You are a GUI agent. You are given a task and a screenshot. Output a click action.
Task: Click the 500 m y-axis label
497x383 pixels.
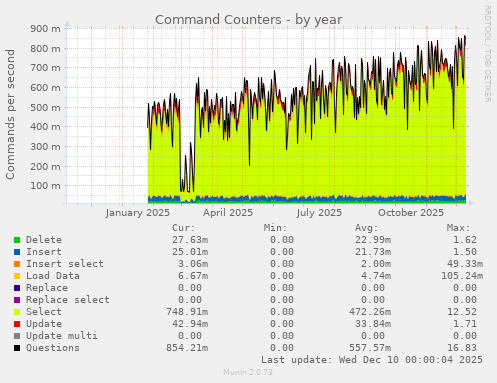(46, 107)
